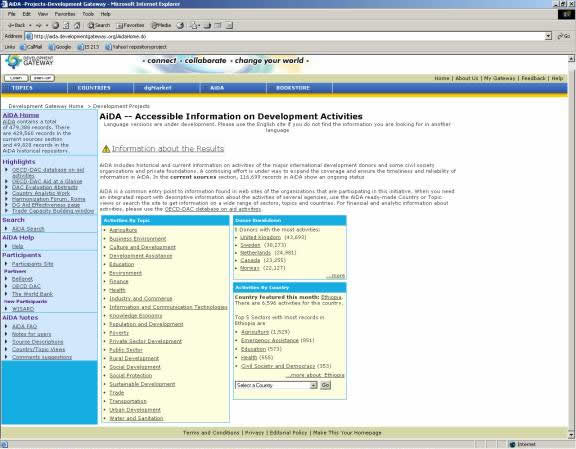The width and height of the screenshot is (576, 449).
Task: Click the Home toolbar icon
Action: click(x=77, y=25)
